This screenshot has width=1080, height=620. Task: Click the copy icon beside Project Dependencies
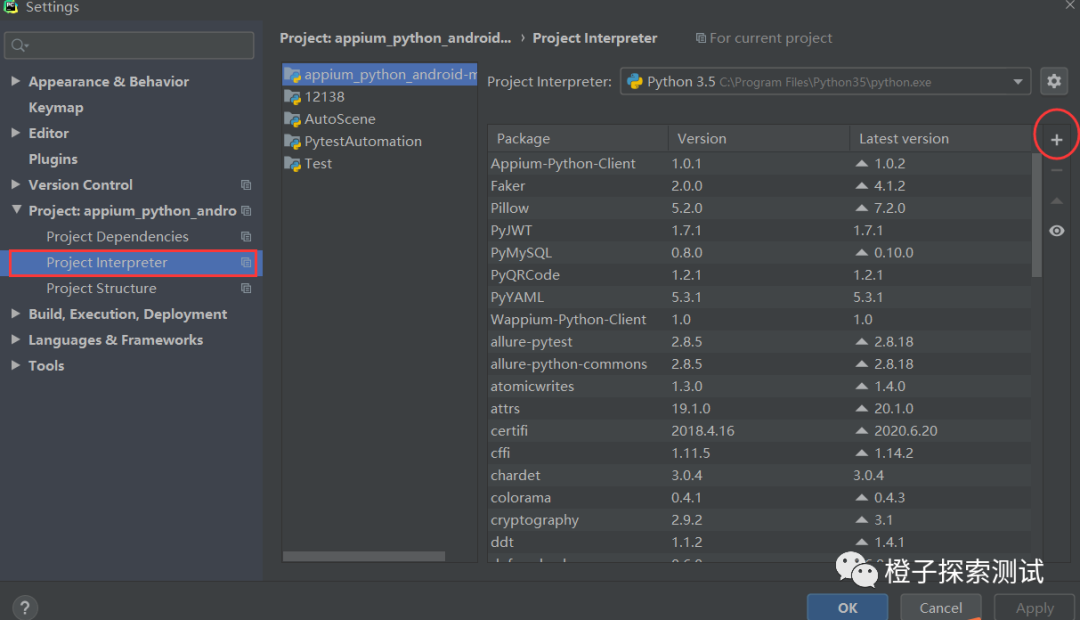(x=246, y=236)
